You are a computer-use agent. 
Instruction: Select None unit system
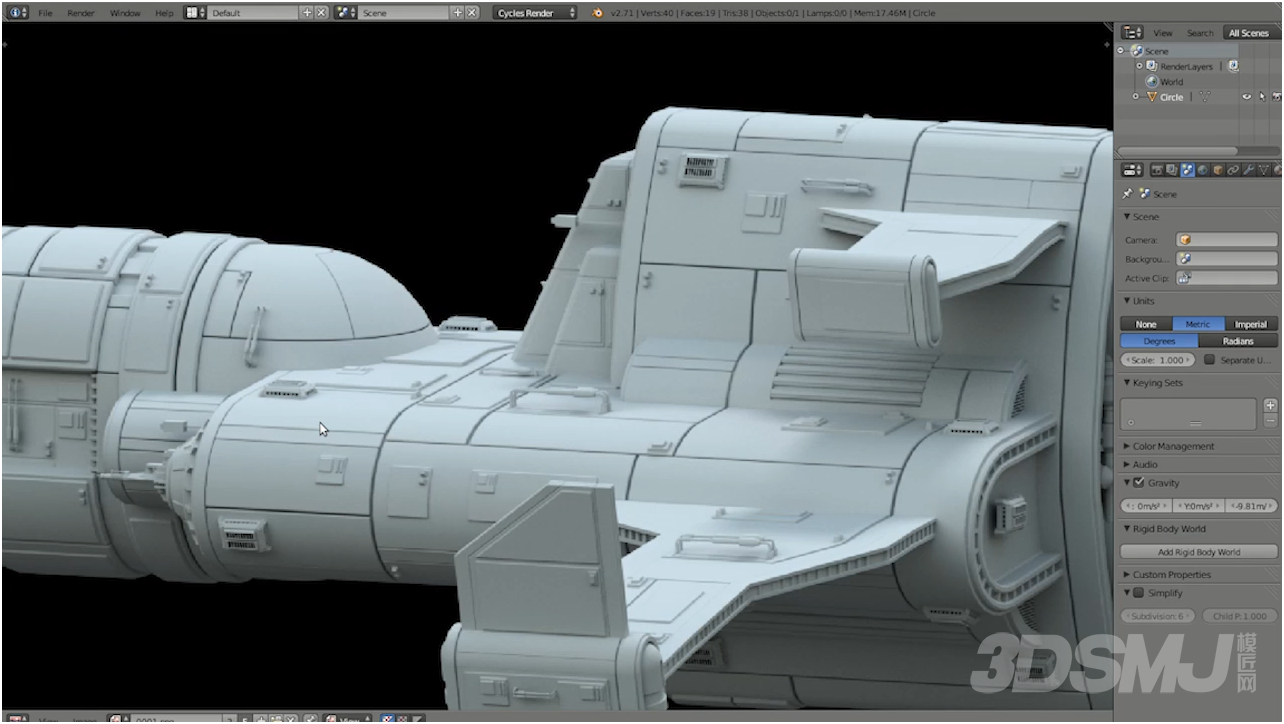click(1146, 324)
